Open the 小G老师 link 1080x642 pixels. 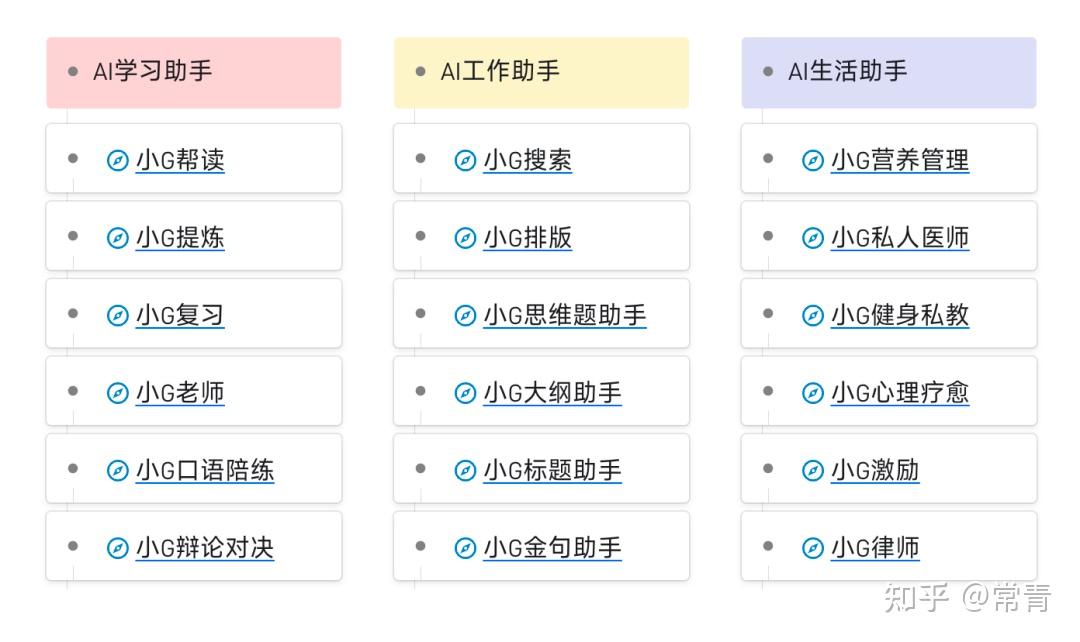click(x=180, y=393)
